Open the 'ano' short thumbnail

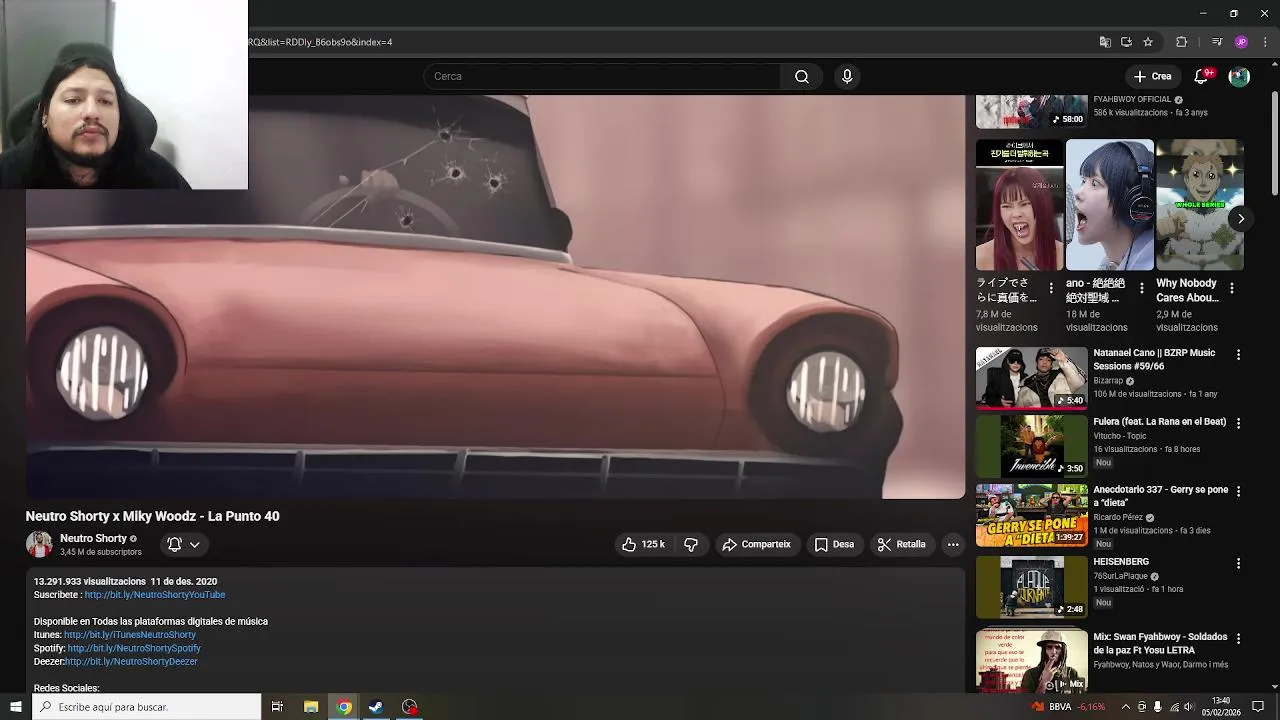(1109, 205)
